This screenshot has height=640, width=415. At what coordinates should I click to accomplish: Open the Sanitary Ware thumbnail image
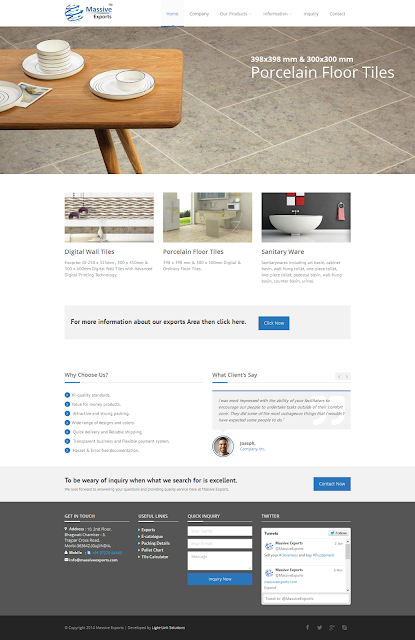tap(306, 218)
